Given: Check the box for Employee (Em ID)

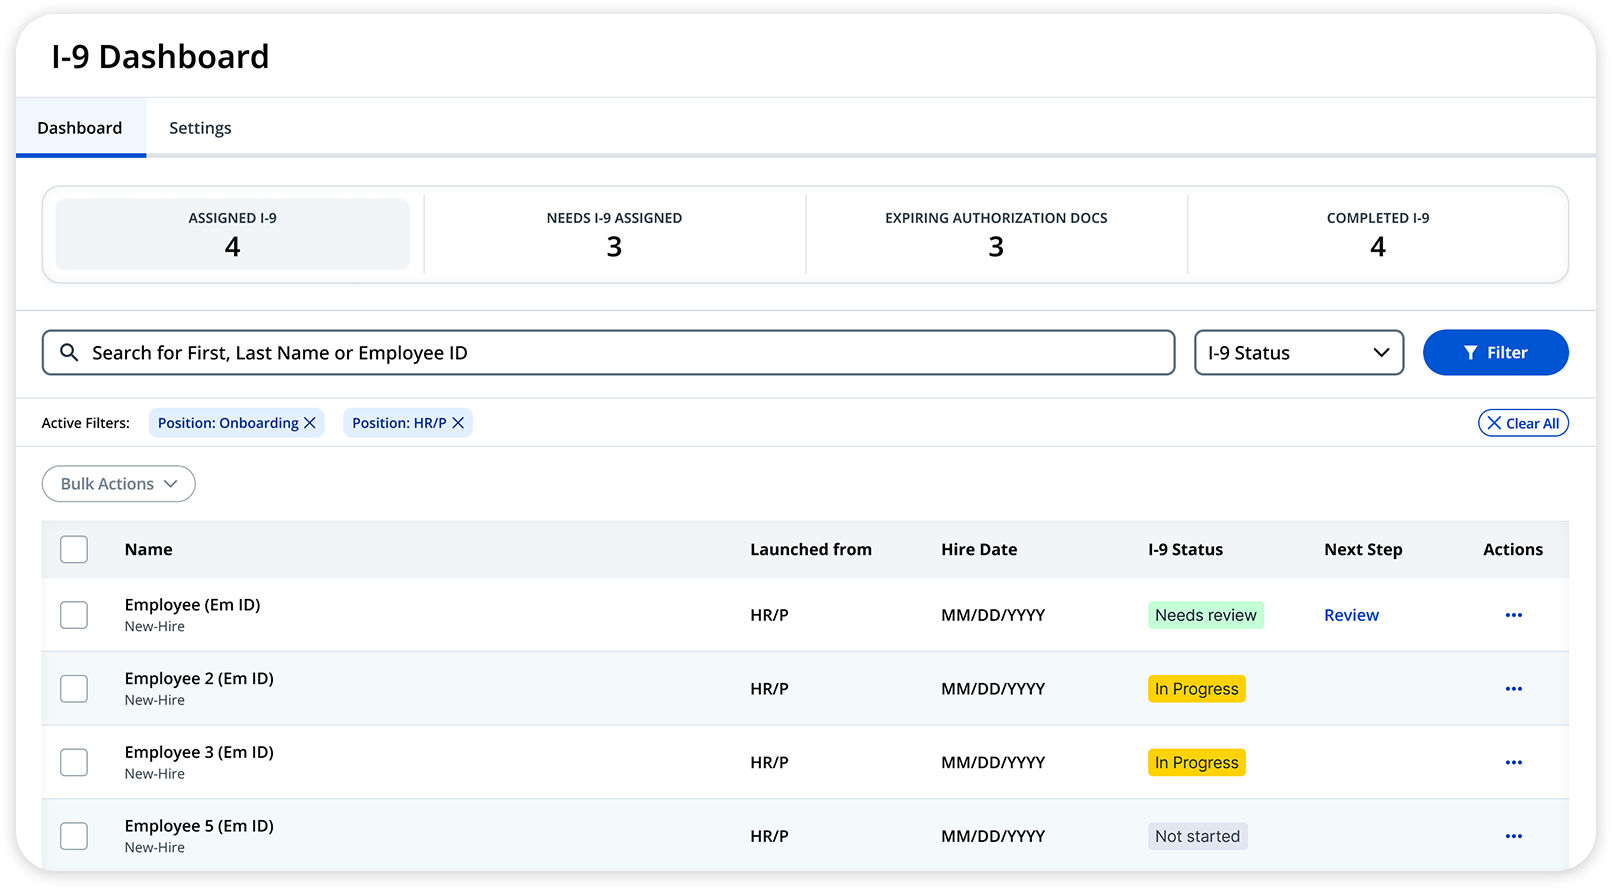Looking at the screenshot, I should [x=74, y=615].
